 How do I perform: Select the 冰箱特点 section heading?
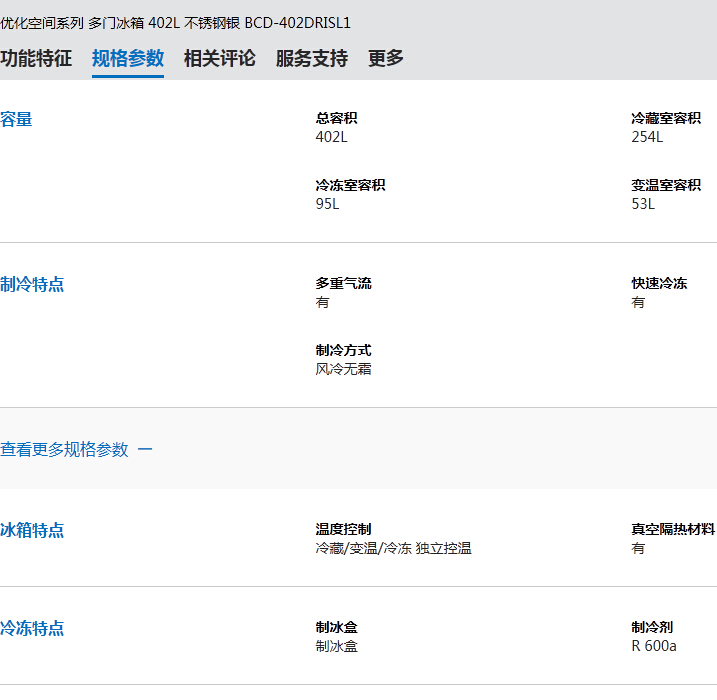[32, 530]
